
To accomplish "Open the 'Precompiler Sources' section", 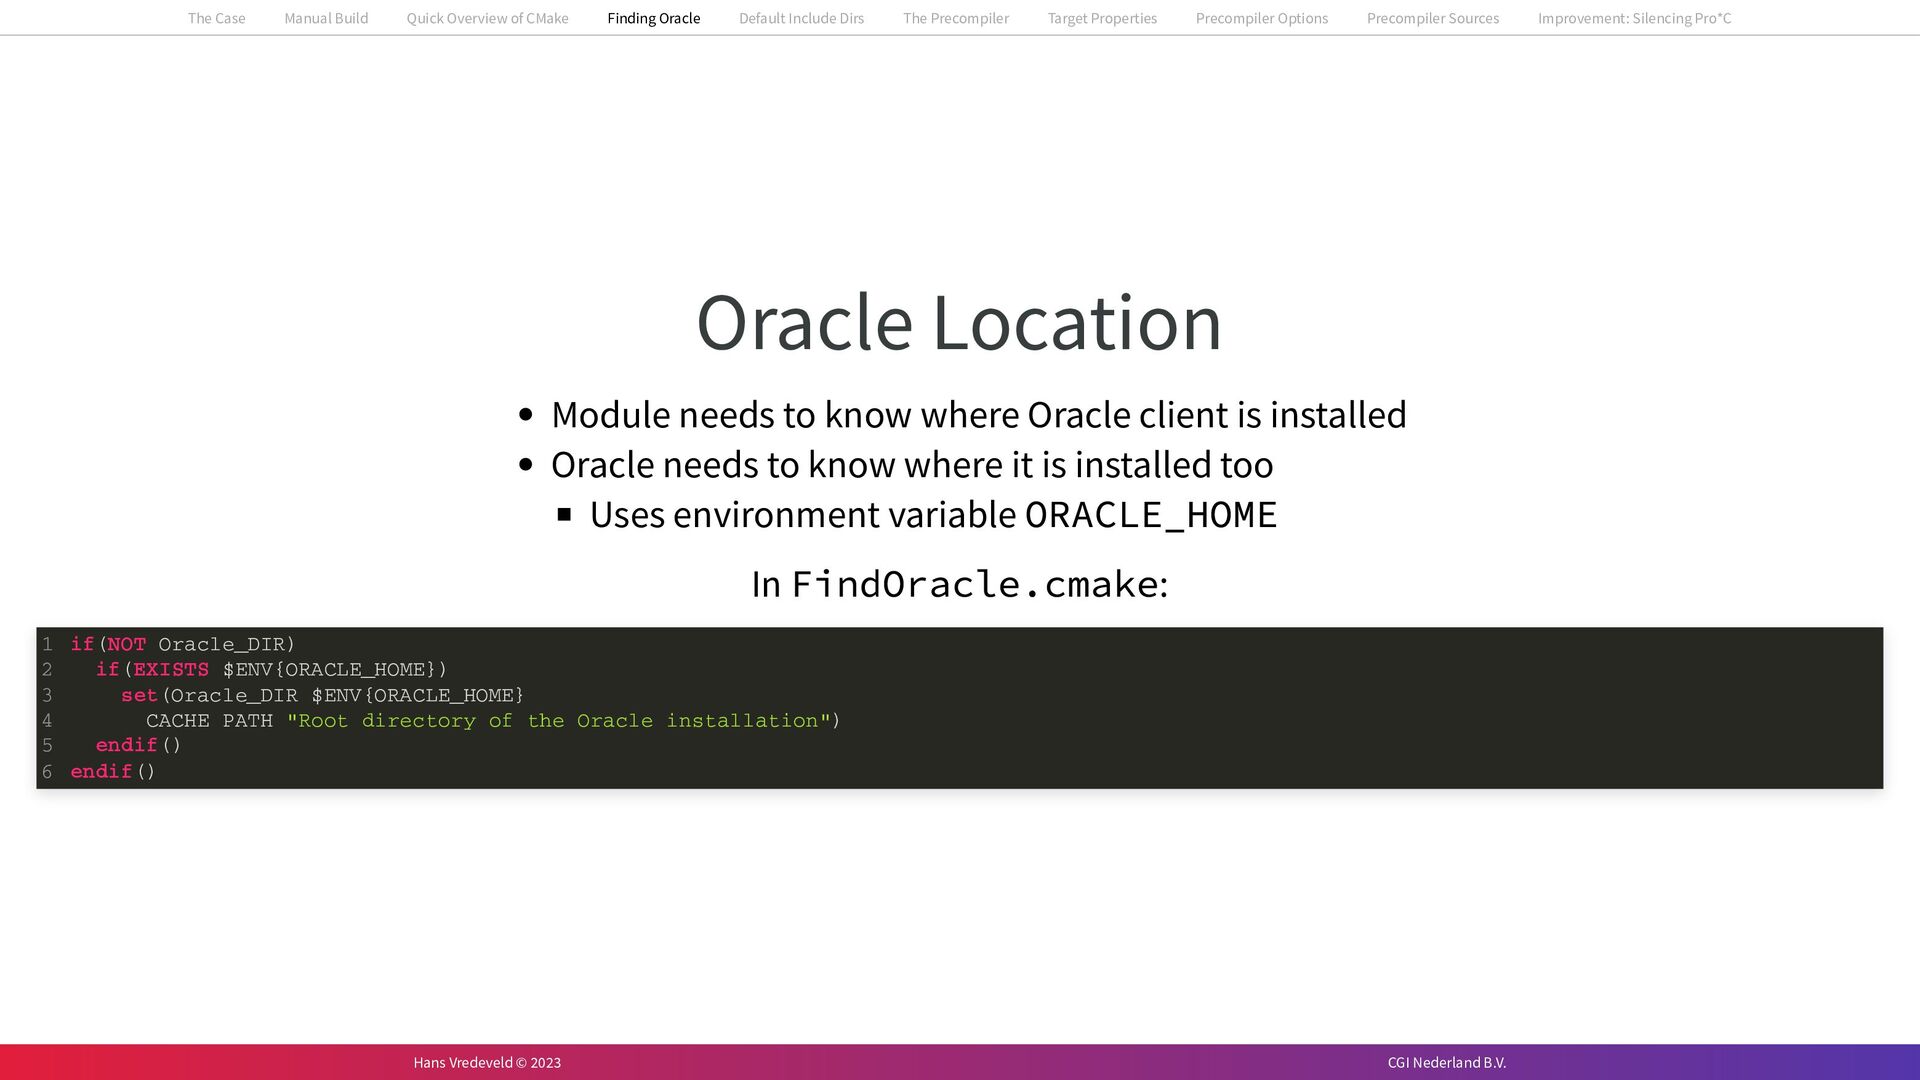I will coord(1432,18).
